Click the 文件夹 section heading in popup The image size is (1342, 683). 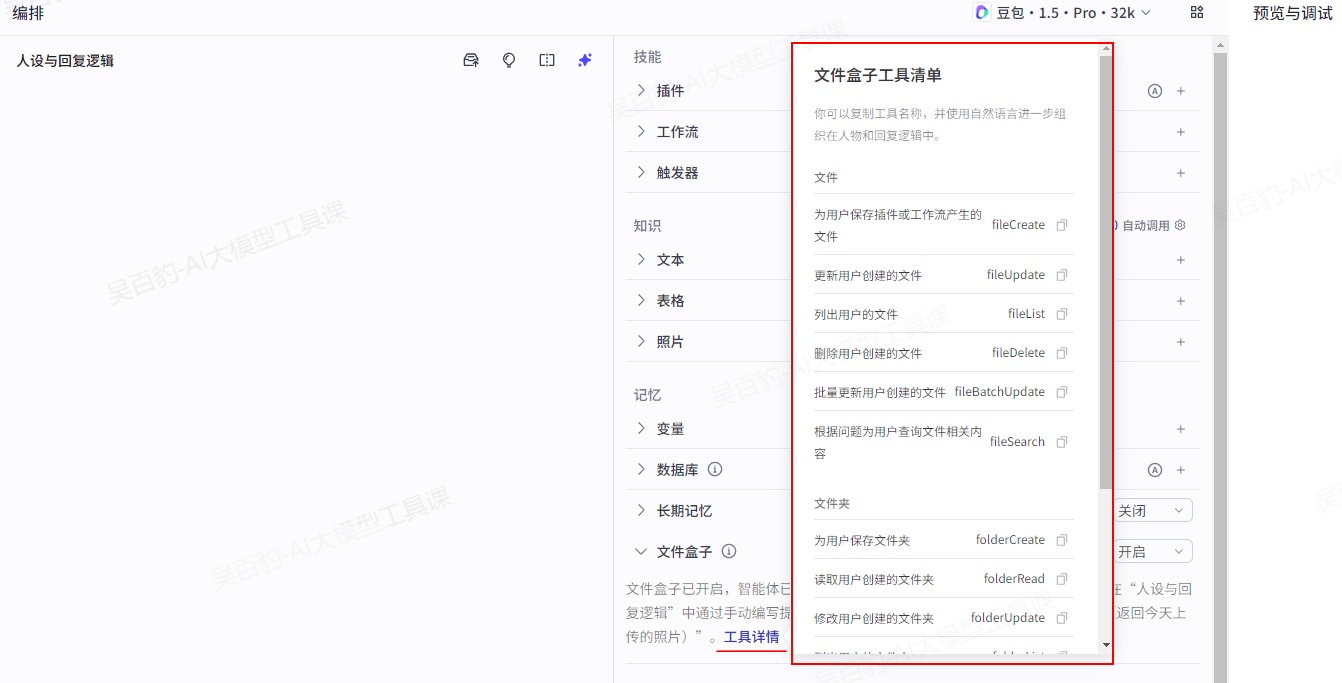832,504
